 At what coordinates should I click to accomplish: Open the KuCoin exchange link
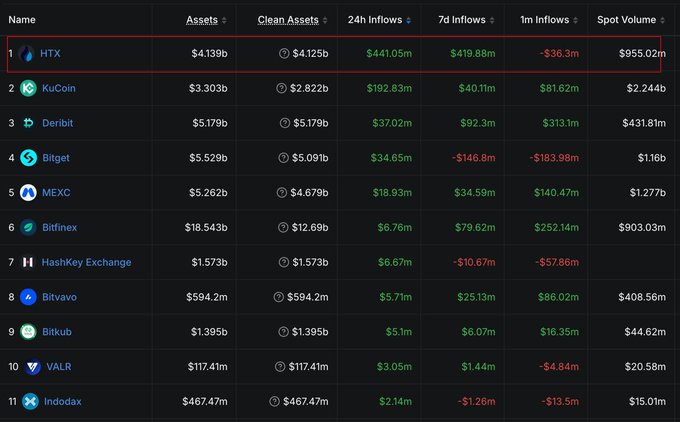tap(59, 88)
